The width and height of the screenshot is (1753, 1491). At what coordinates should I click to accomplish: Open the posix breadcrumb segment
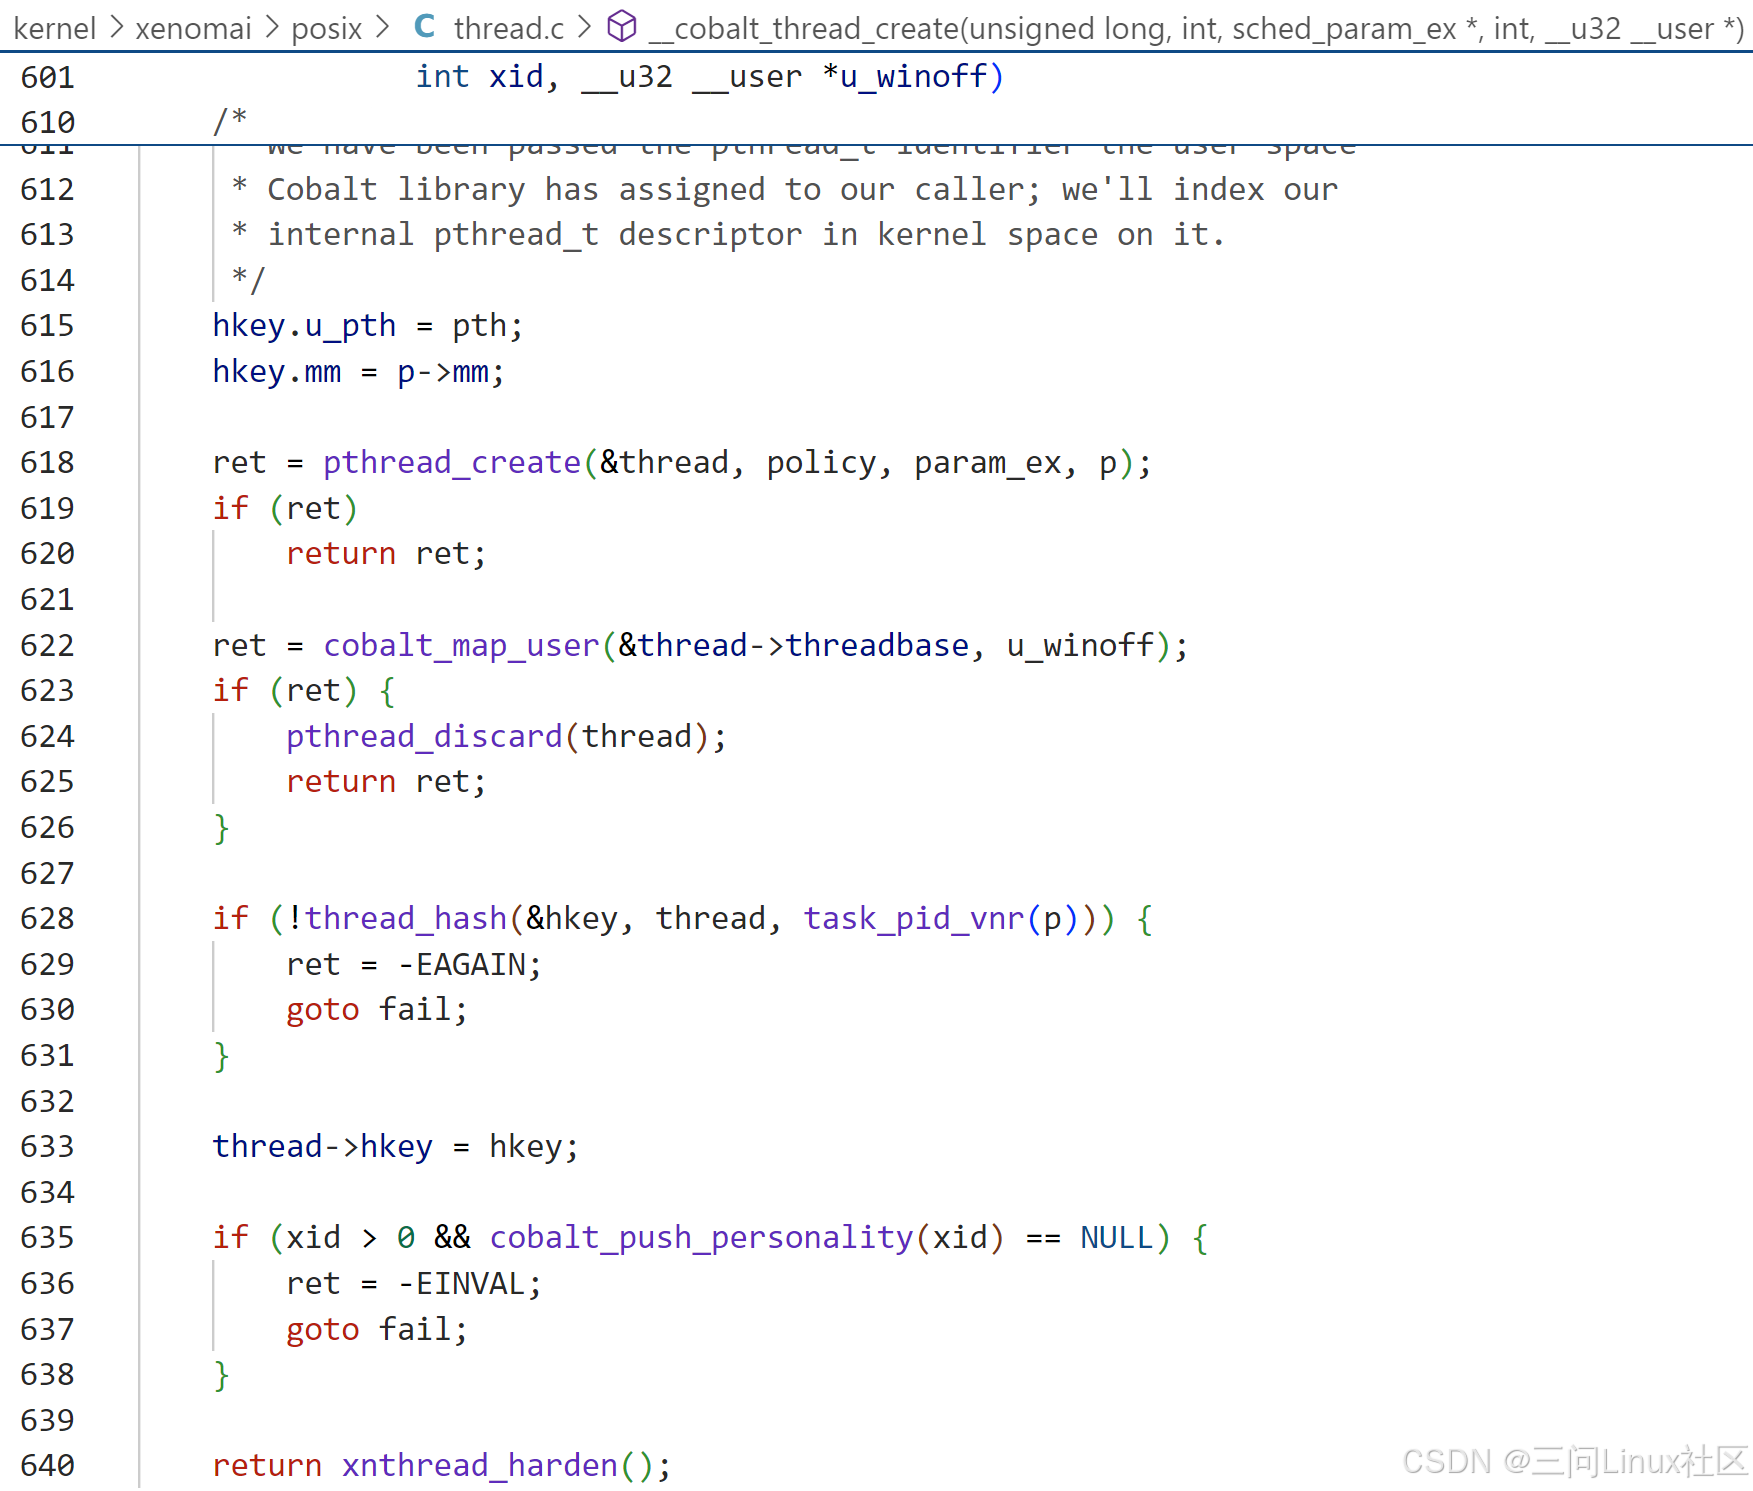(x=327, y=28)
